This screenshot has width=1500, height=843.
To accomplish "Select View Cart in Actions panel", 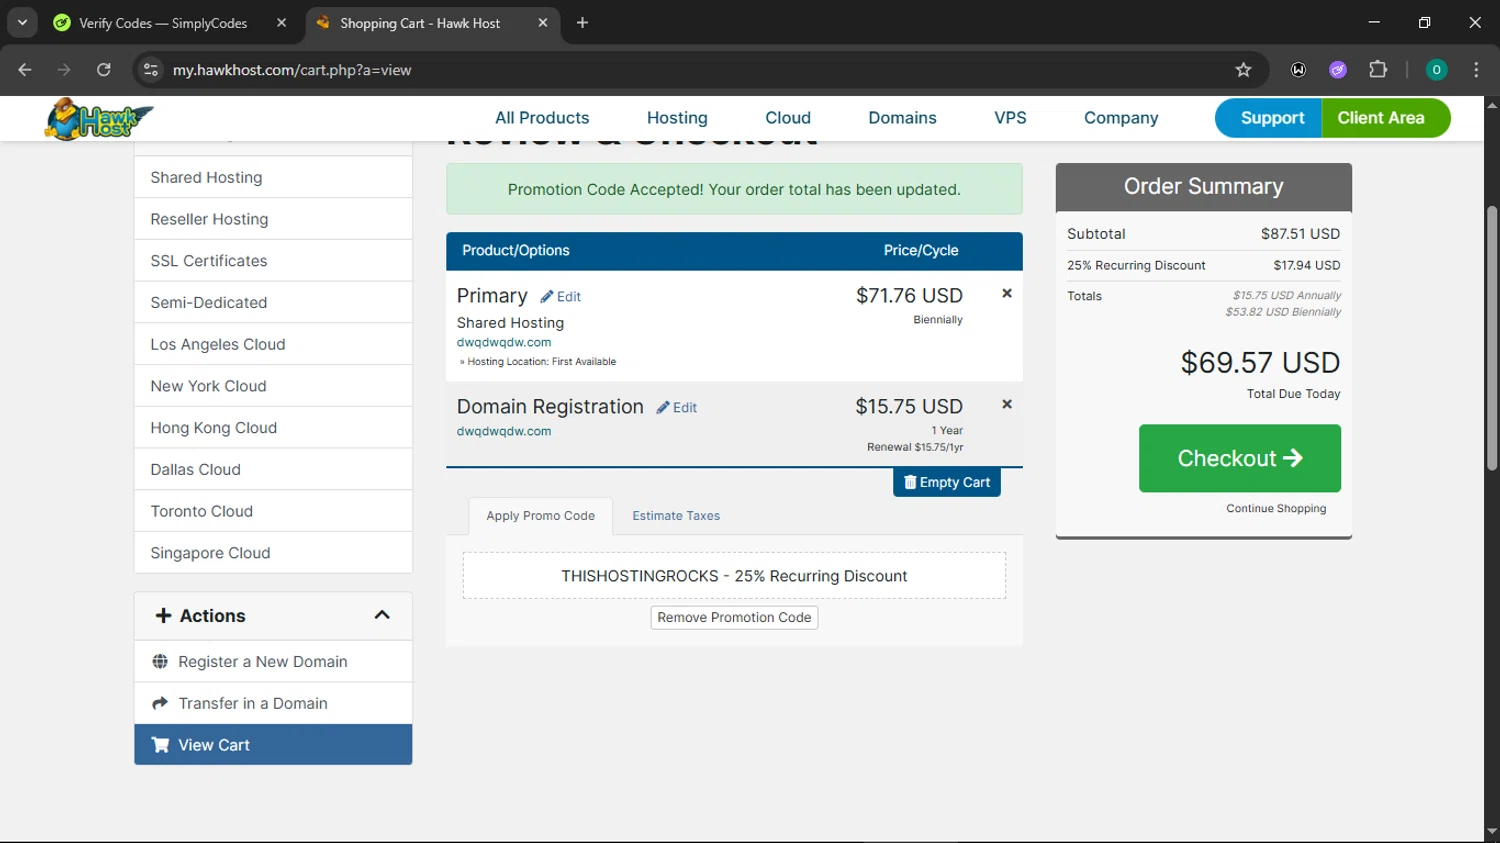I will (x=273, y=745).
